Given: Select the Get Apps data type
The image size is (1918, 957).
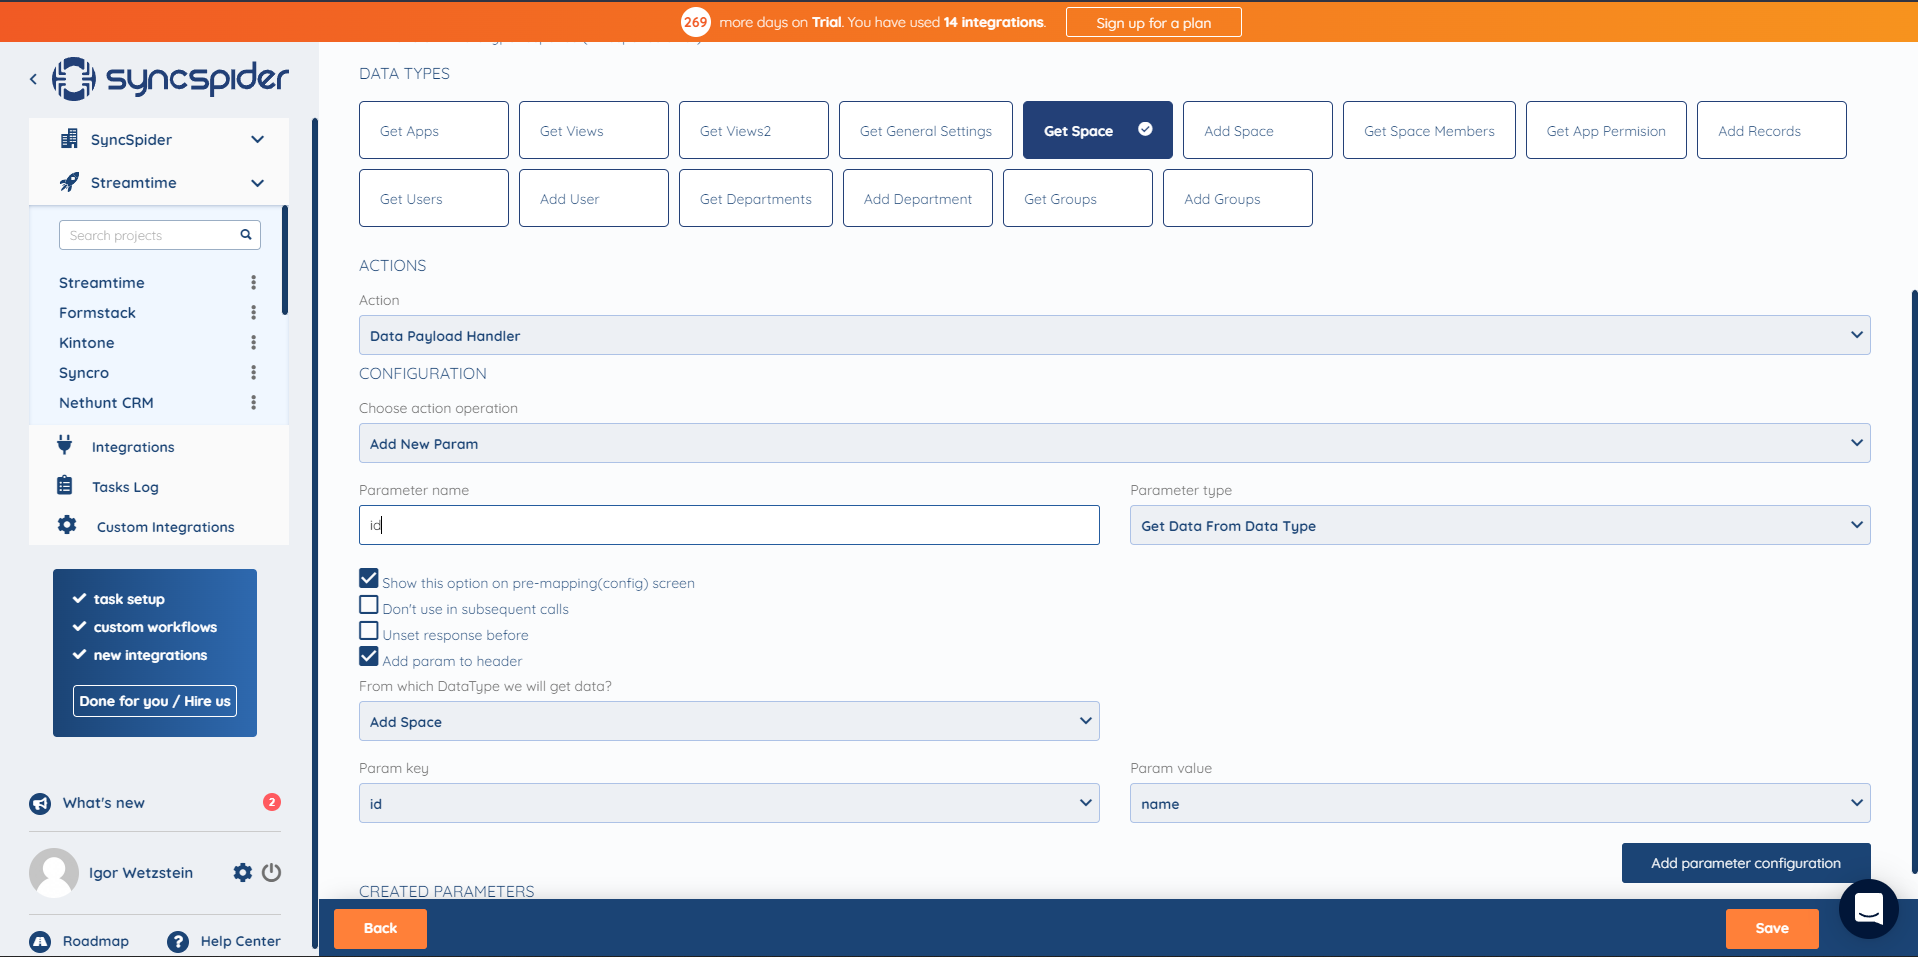Looking at the screenshot, I should click(434, 130).
